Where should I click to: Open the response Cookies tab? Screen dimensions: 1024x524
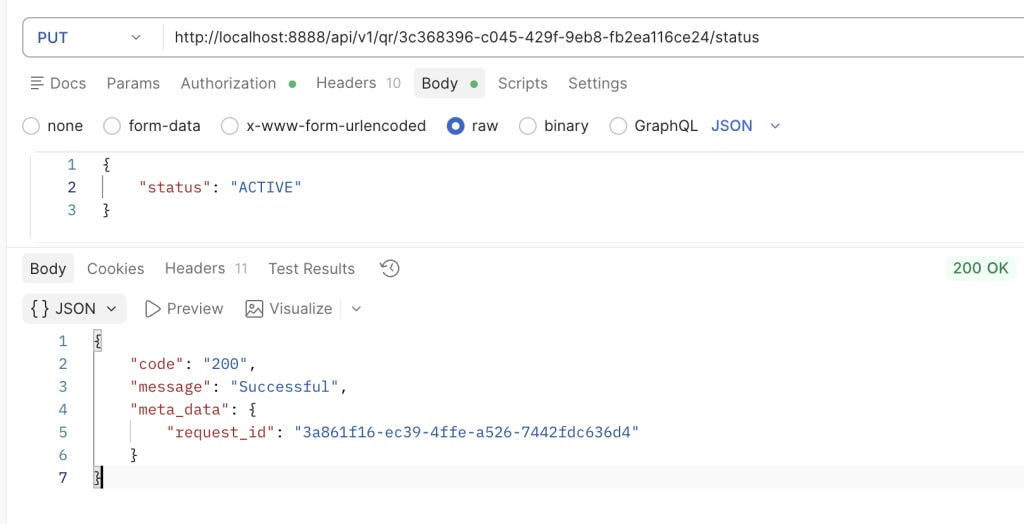point(116,269)
